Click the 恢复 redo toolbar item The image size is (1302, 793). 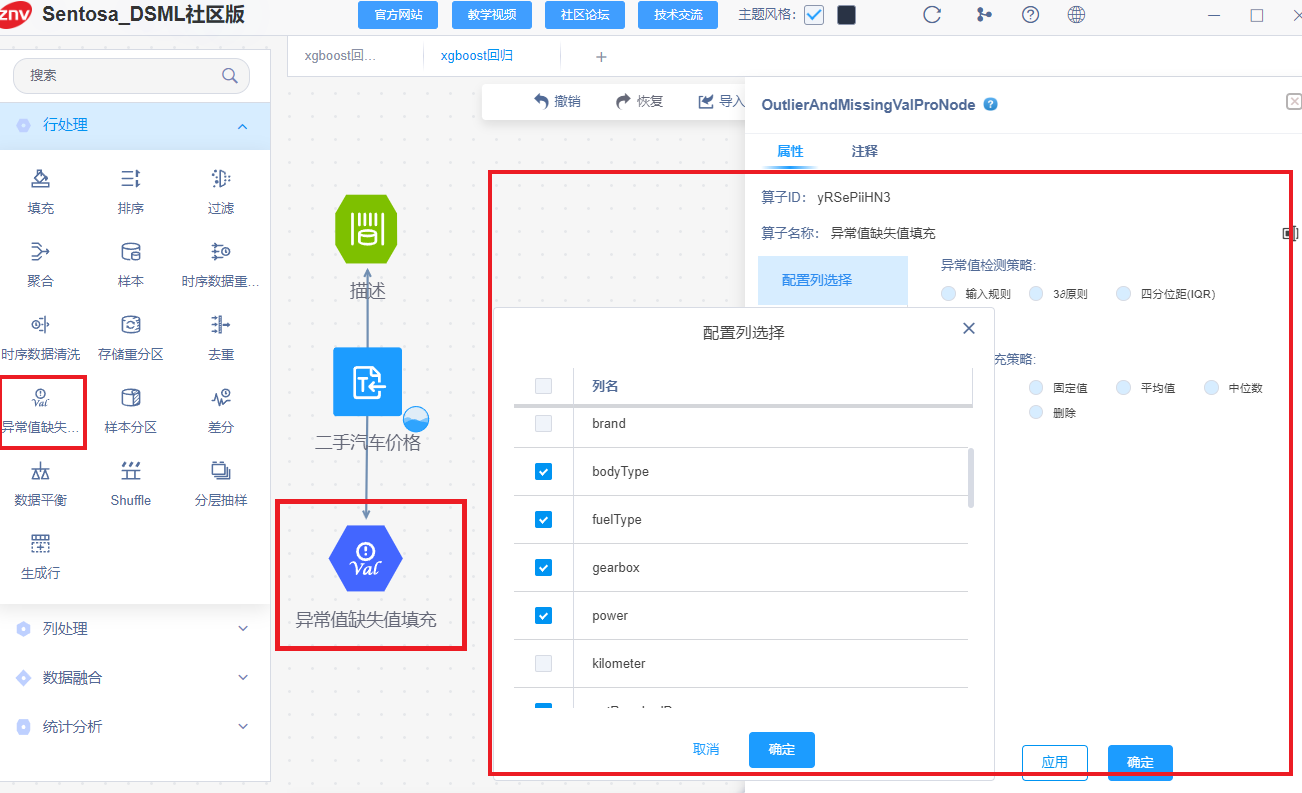639,101
